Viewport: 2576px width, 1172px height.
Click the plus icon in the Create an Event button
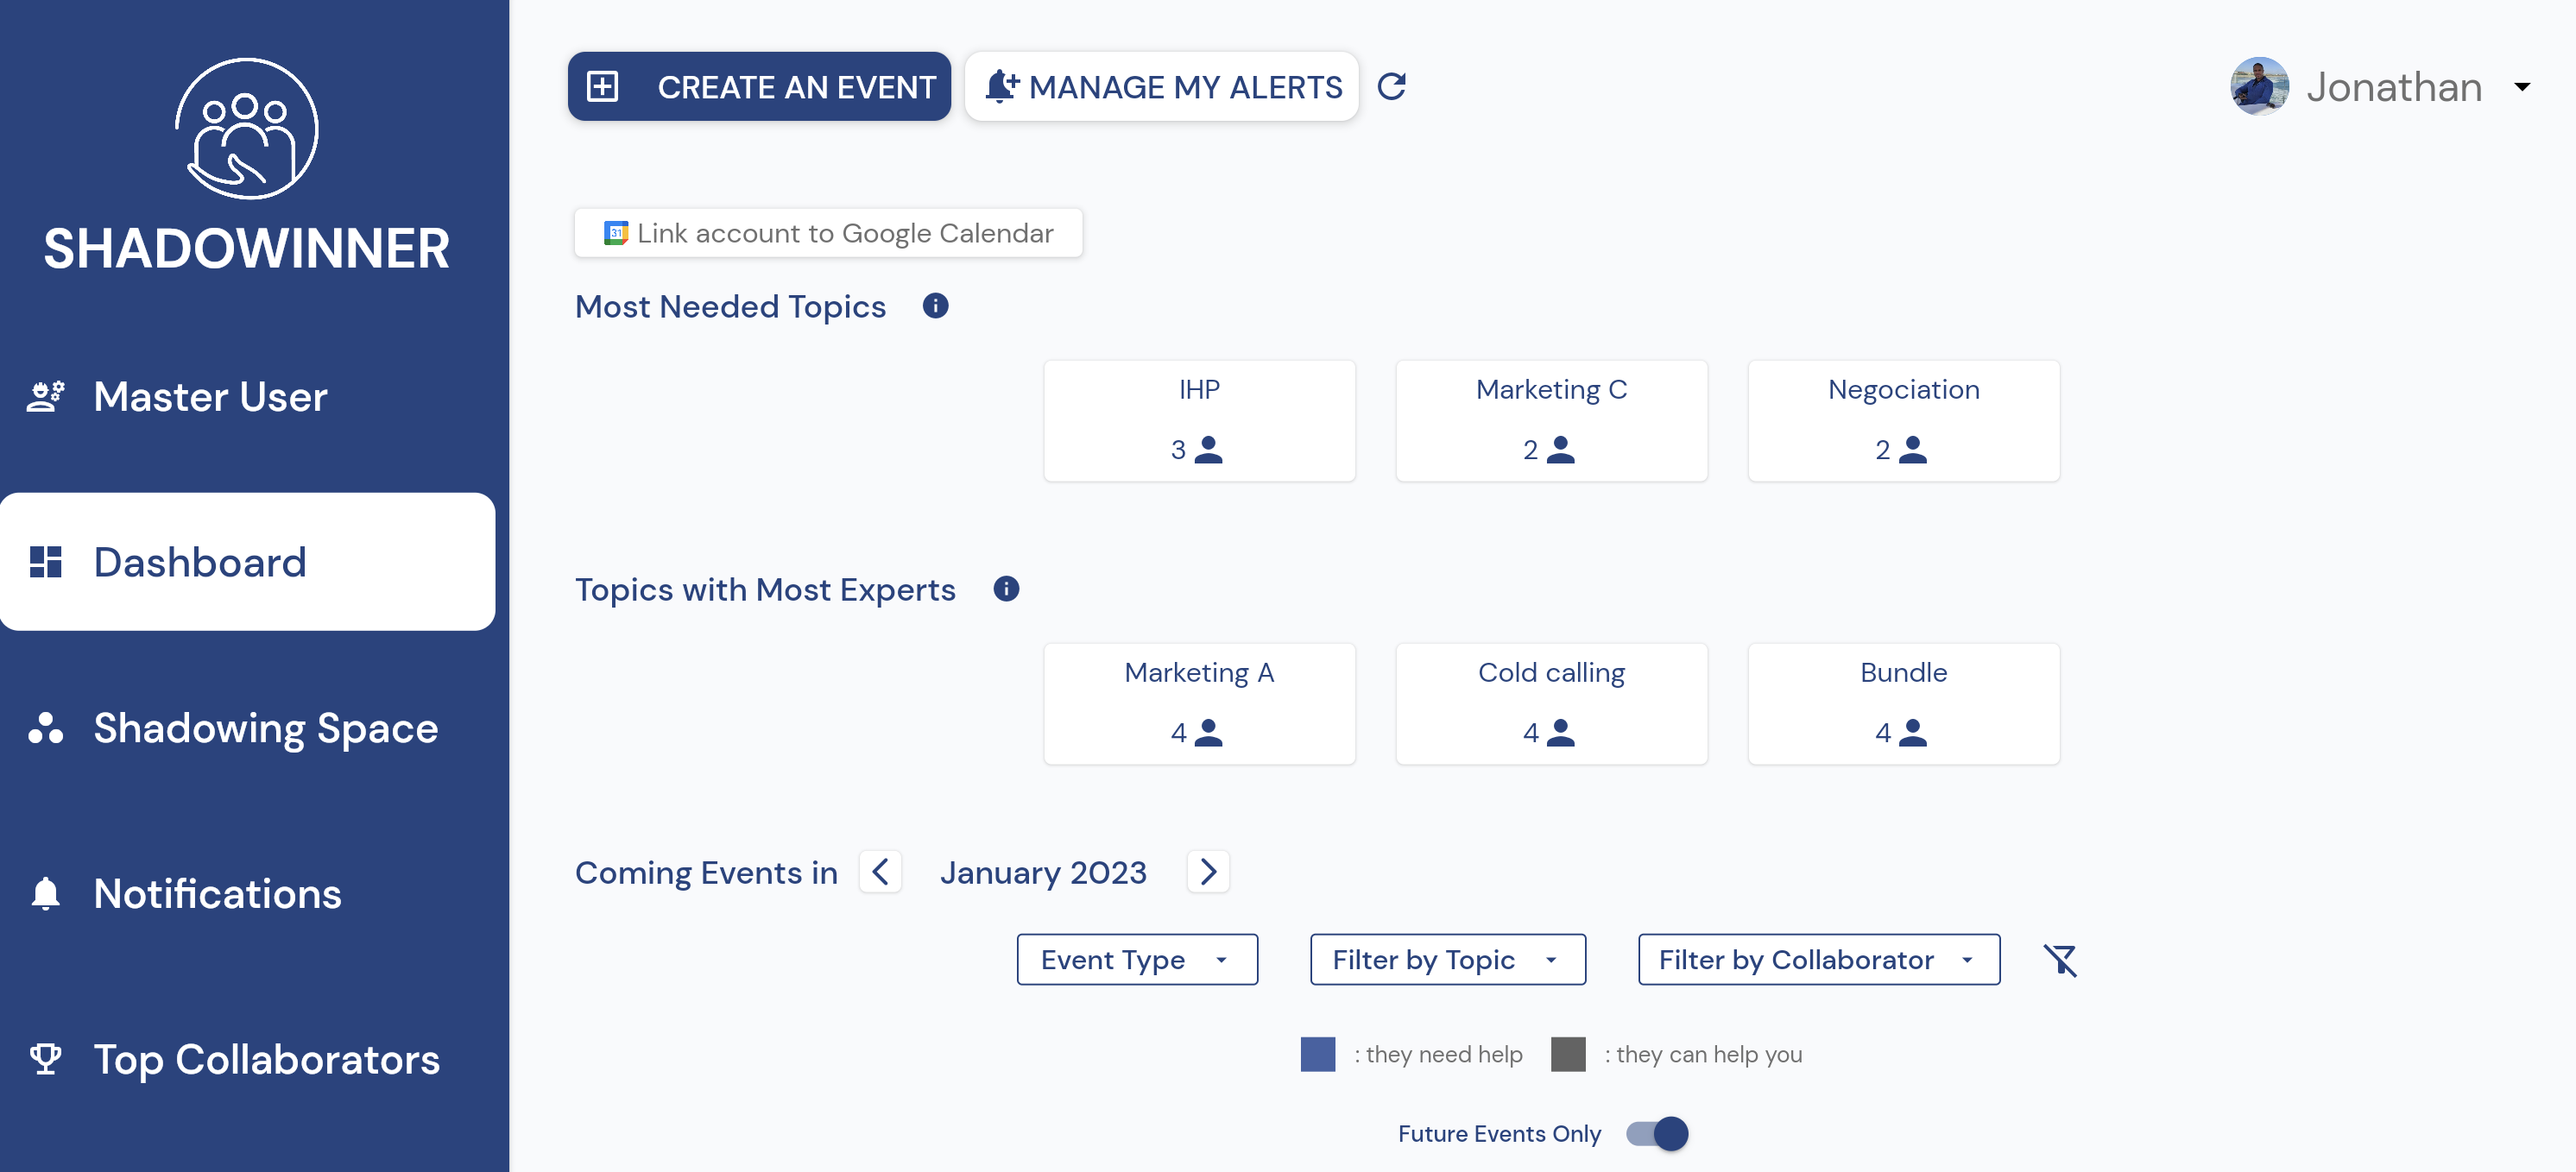602,87
